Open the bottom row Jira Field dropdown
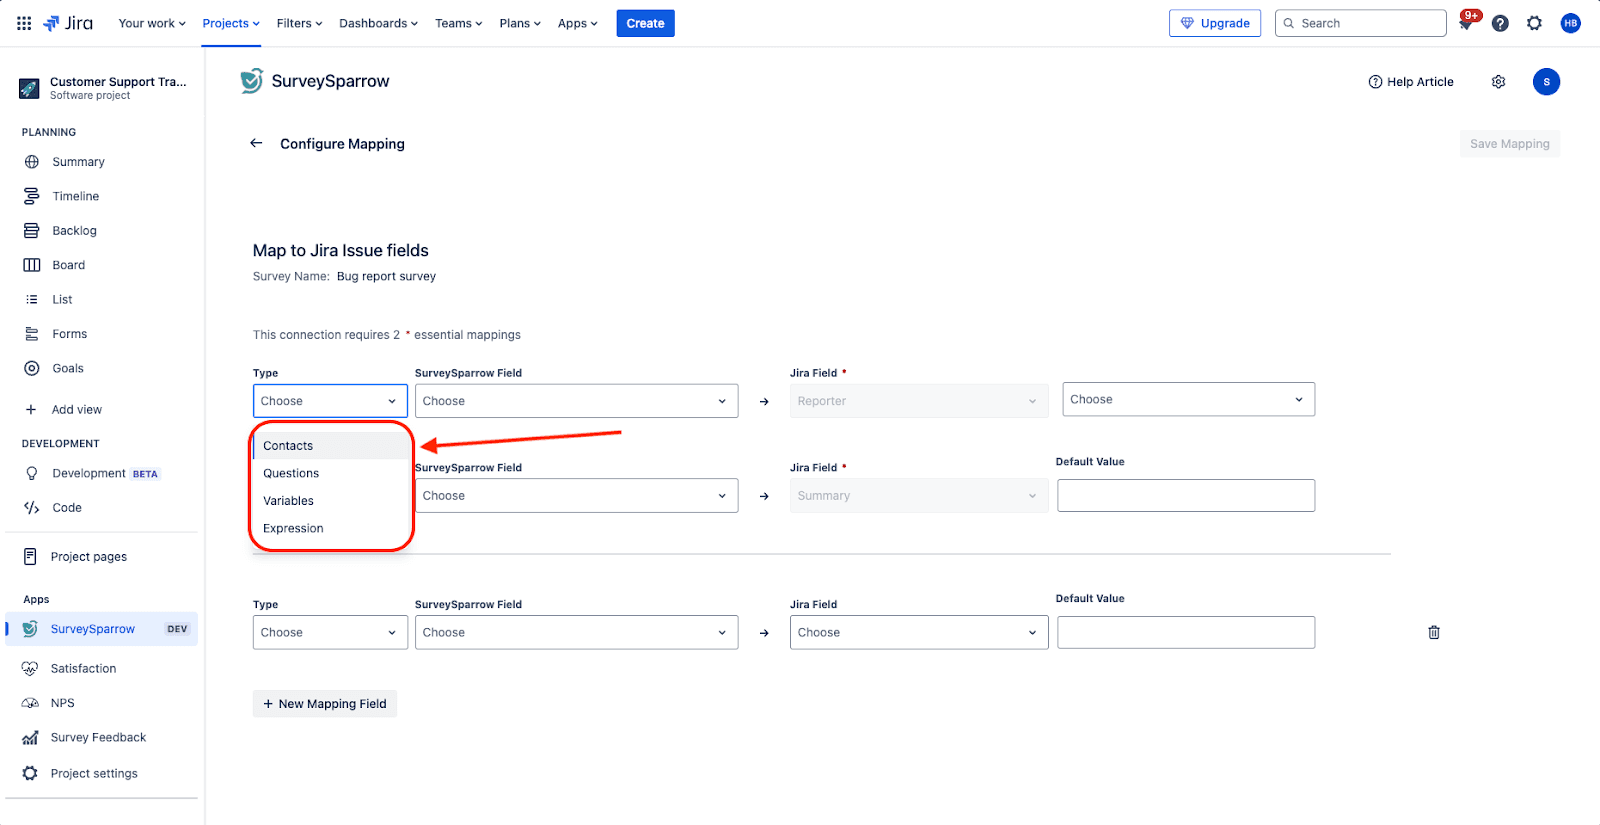Image resolution: width=1600 pixels, height=825 pixels. click(918, 632)
